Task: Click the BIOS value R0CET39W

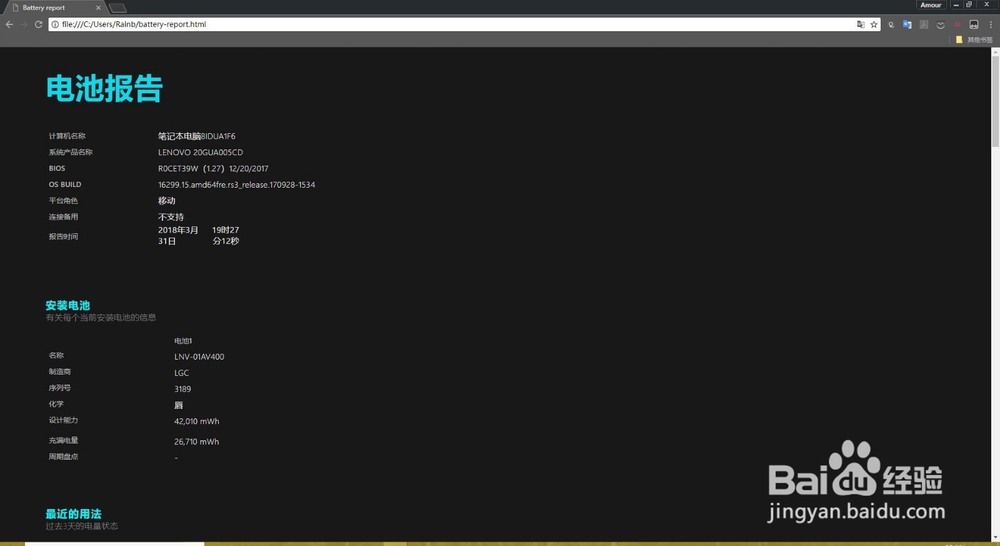Action: [x=178, y=168]
